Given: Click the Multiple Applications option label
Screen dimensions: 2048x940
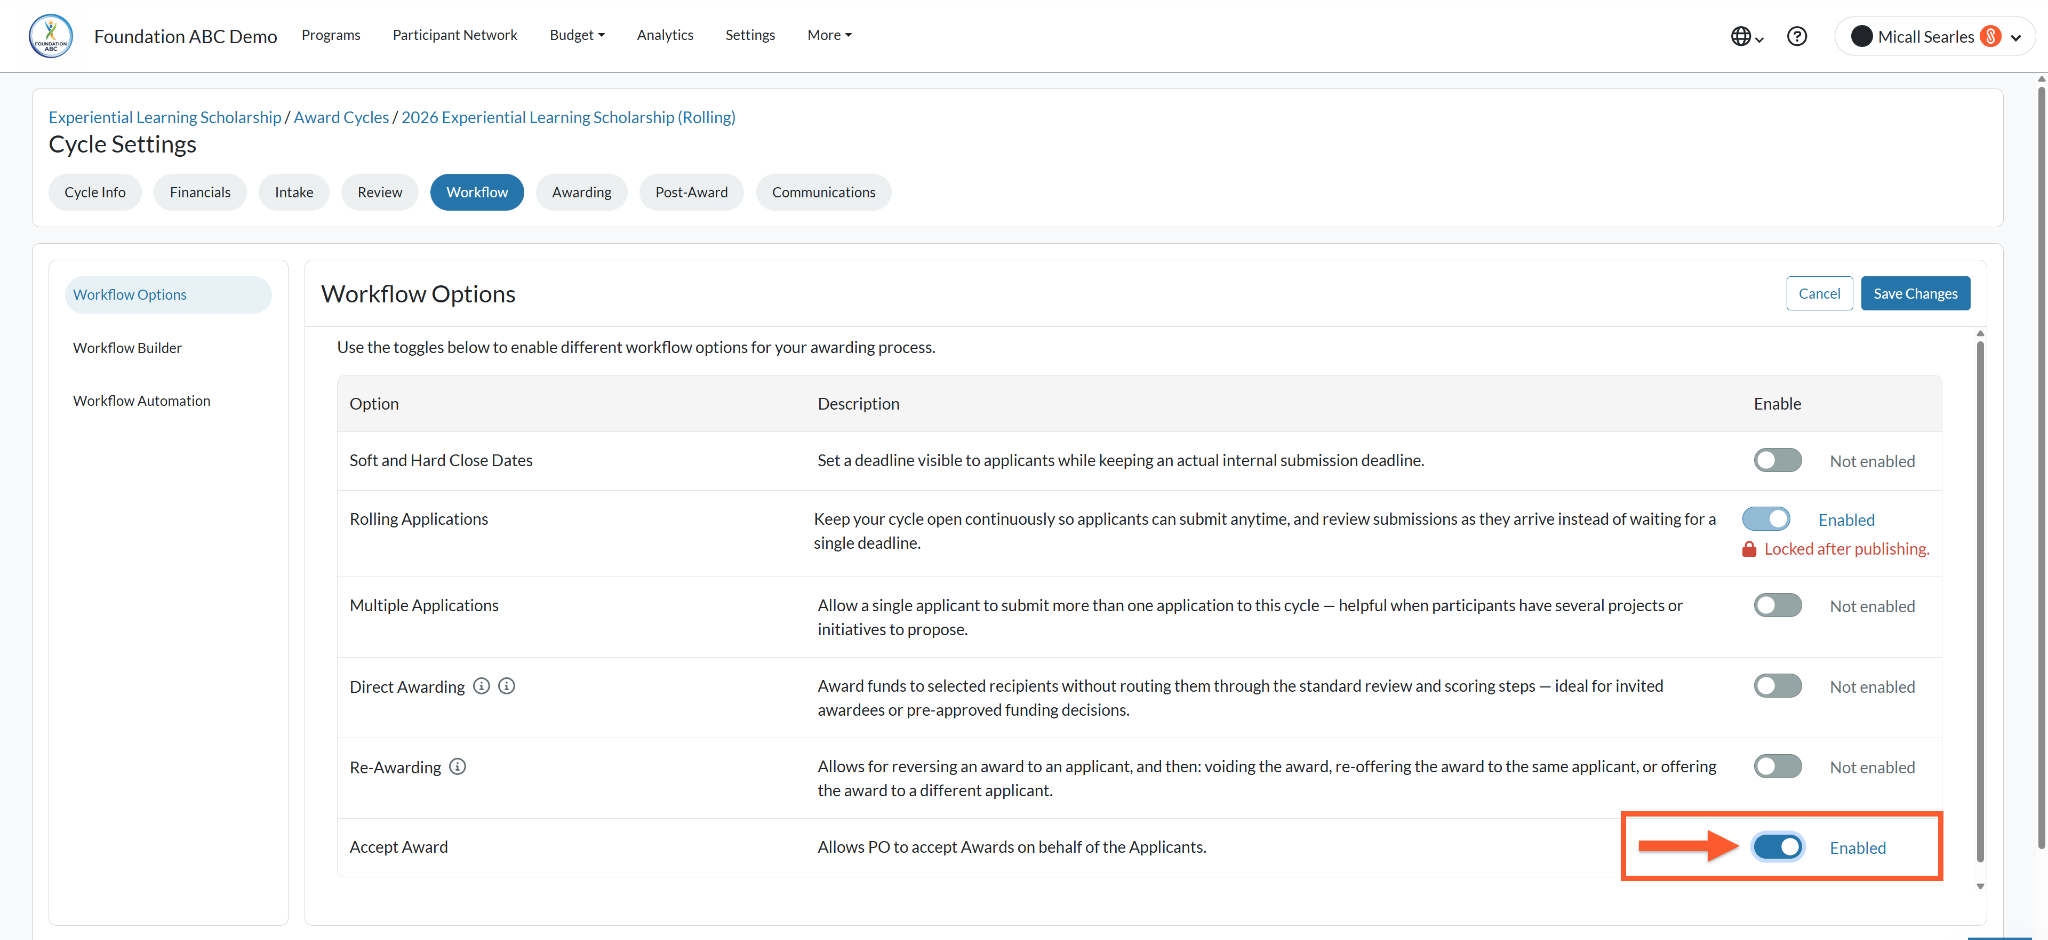Looking at the screenshot, I should coord(424,605).
